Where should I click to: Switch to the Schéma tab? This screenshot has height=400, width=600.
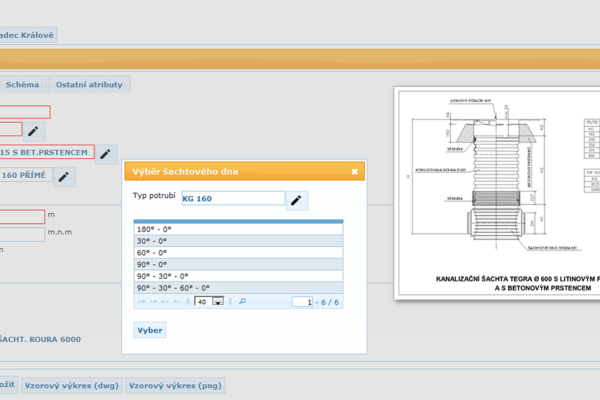point(23,85)
